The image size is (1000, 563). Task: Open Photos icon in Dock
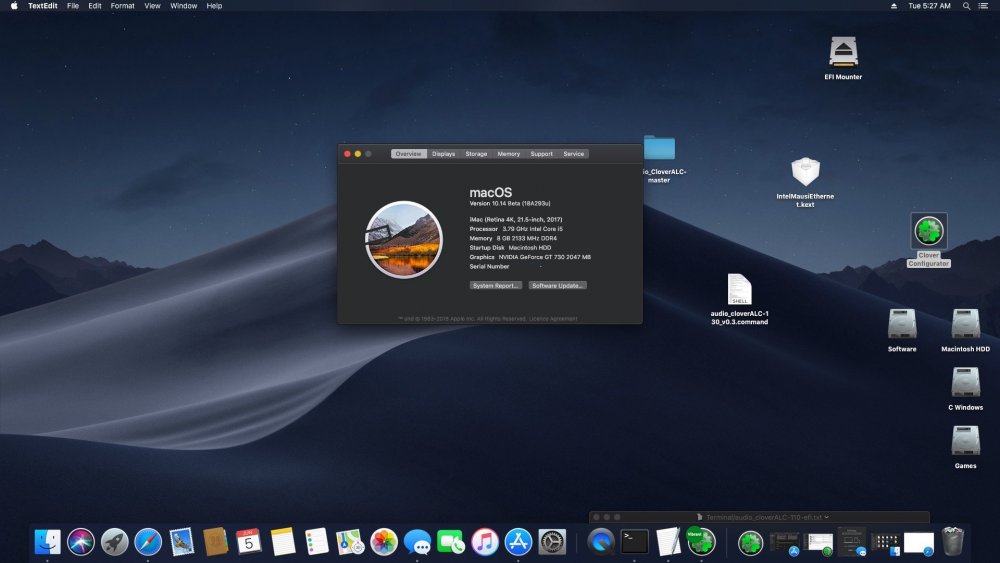[384, 543]
